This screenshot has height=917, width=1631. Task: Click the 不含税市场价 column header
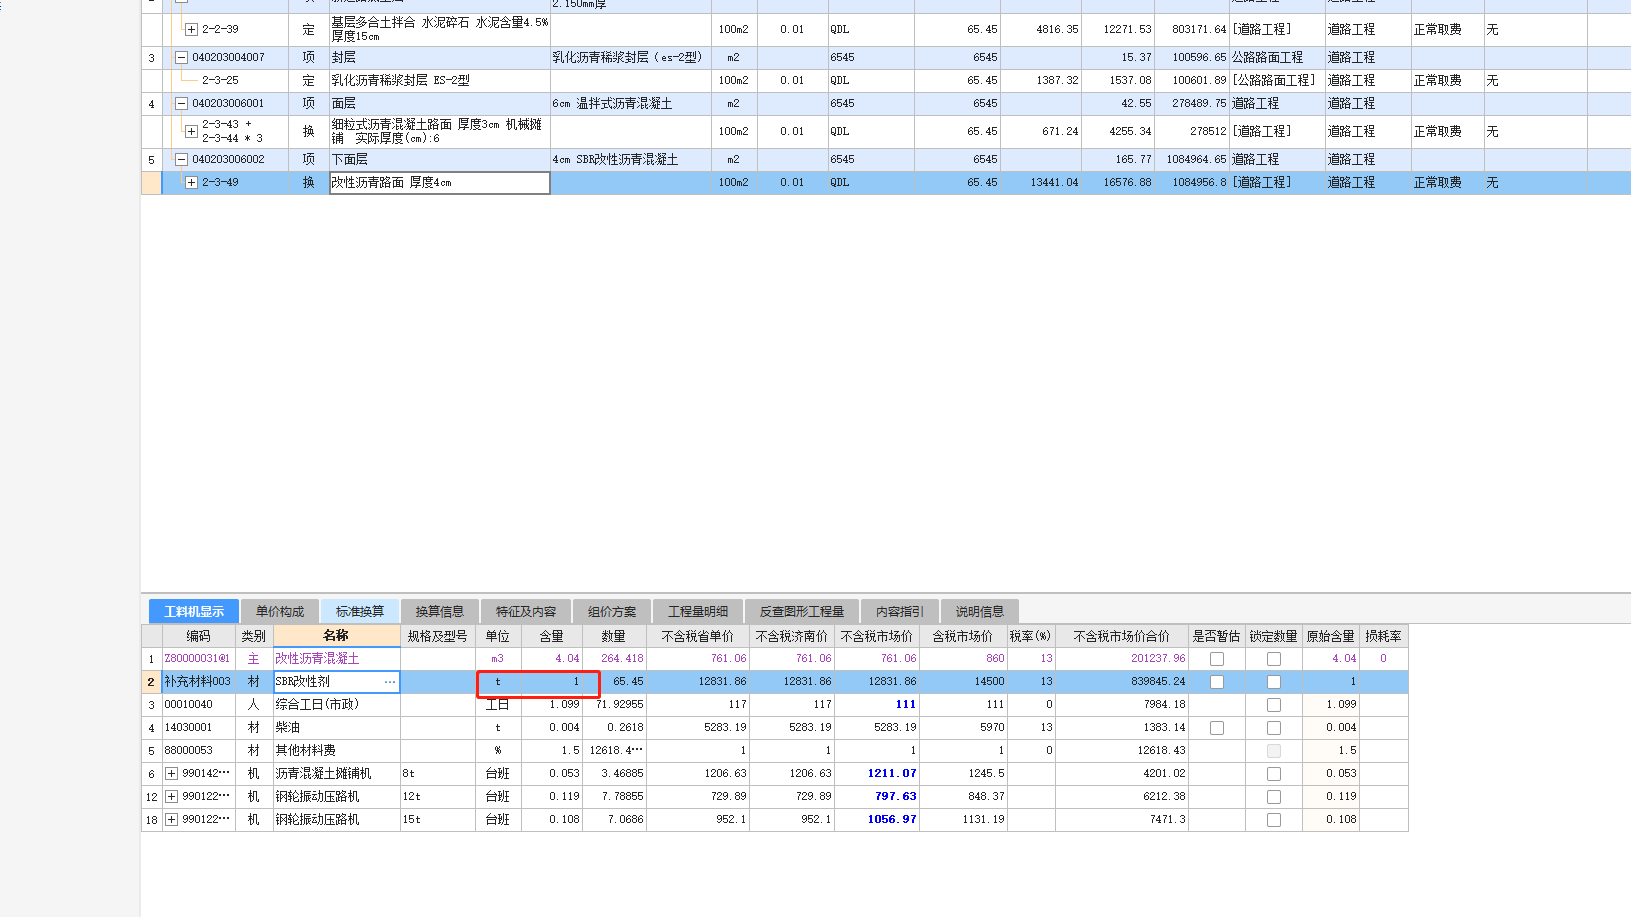[876, 636]
